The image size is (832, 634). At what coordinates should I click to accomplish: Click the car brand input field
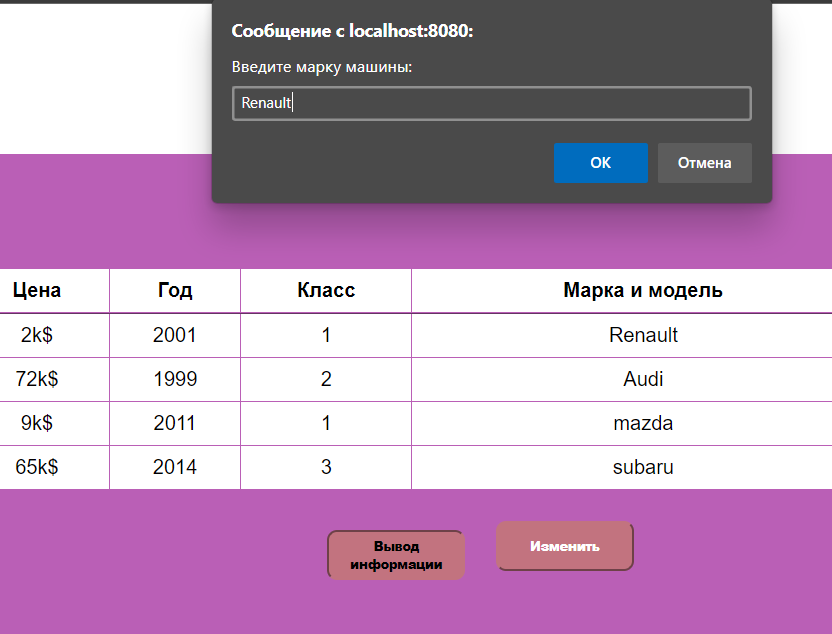coord(491,103)
